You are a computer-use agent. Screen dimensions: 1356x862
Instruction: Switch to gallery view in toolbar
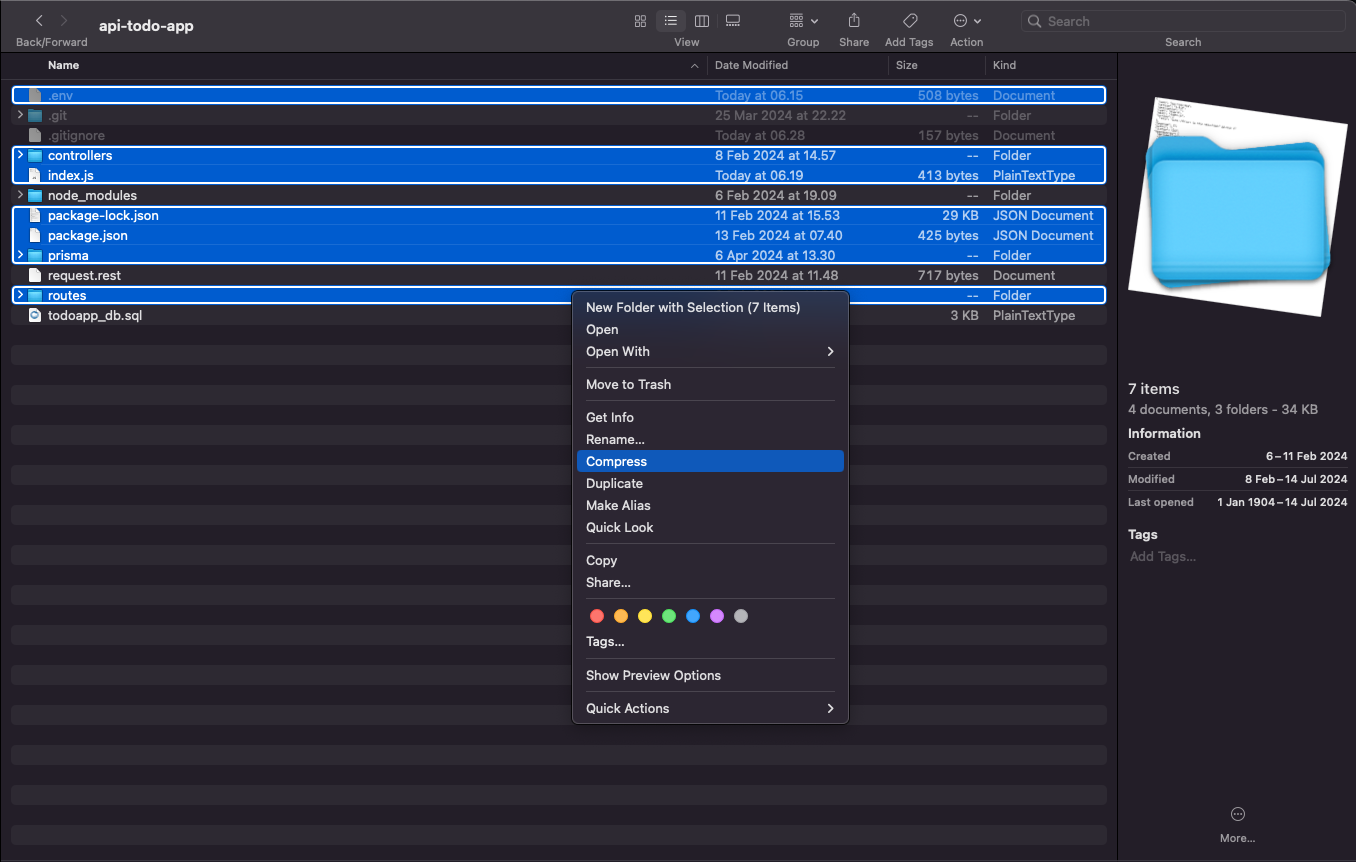[x=733, y=21]
